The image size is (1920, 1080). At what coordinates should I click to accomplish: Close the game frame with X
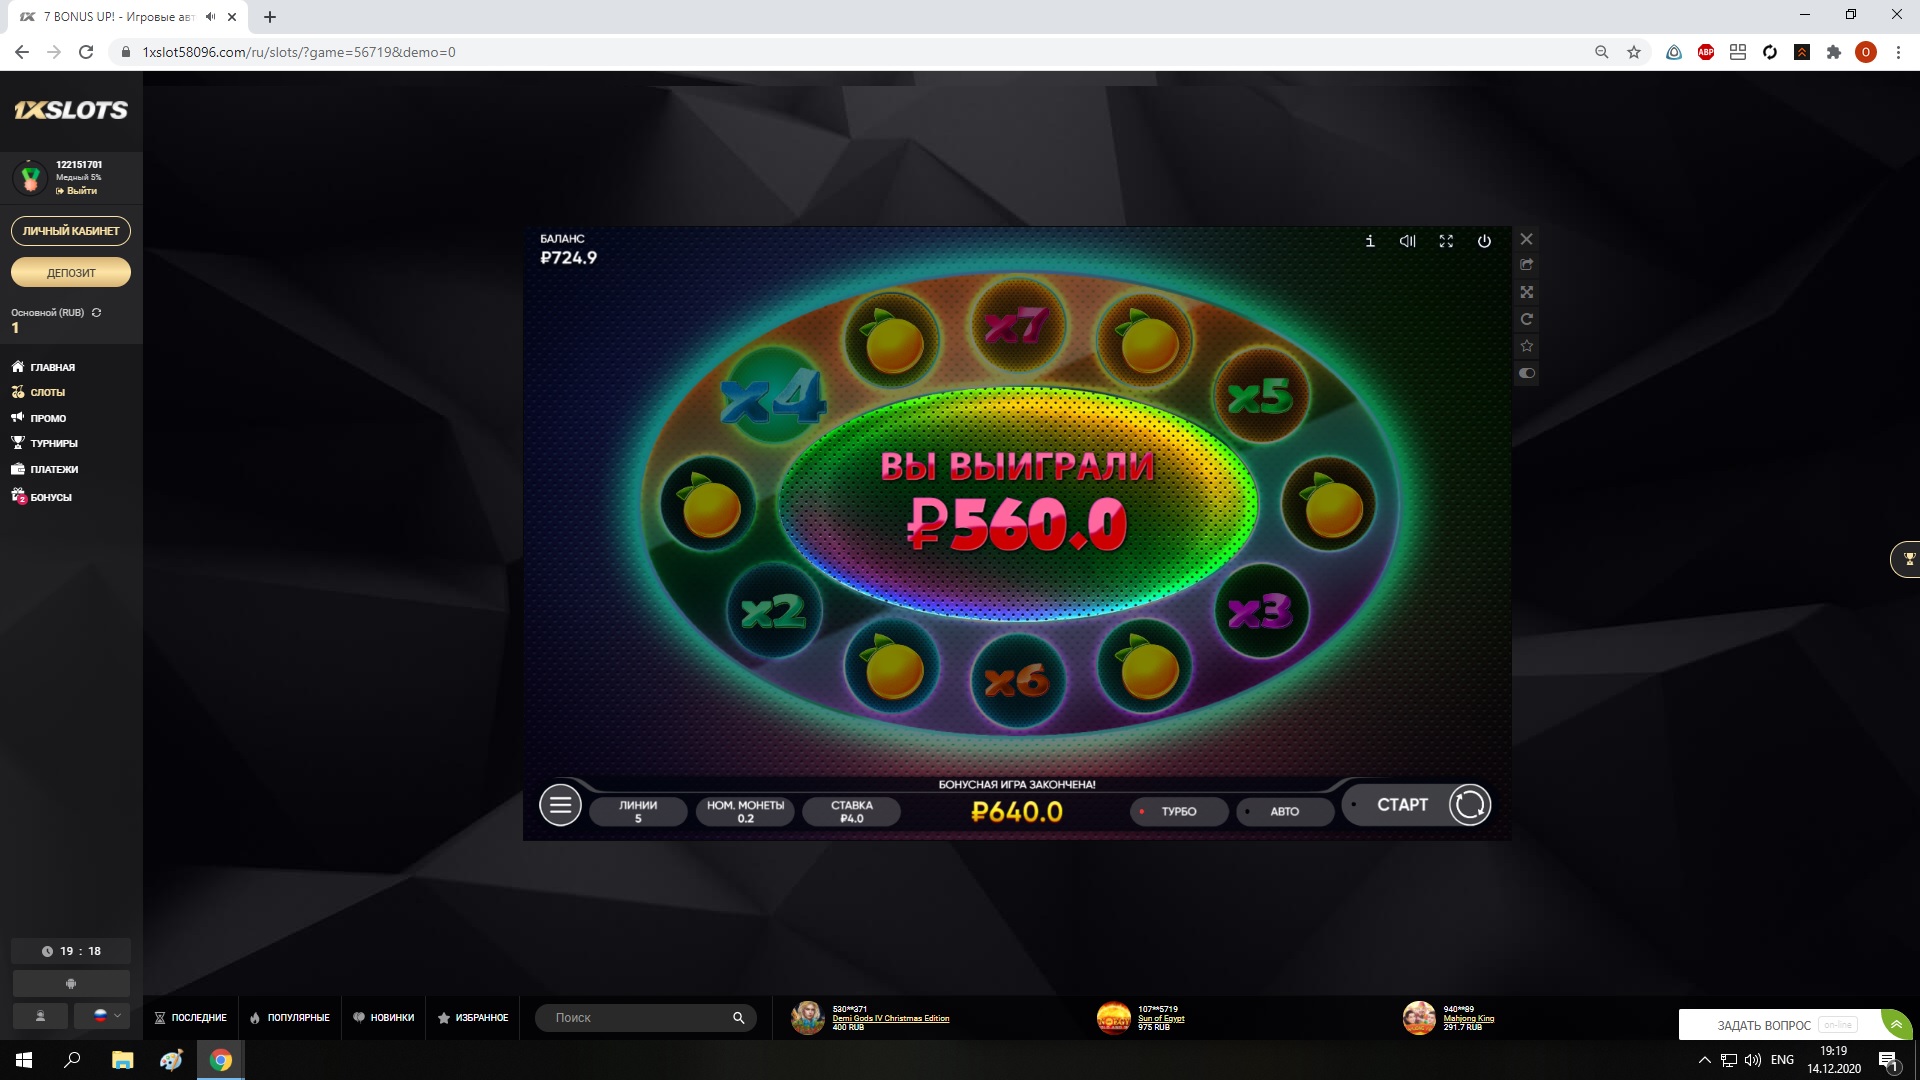point(1526,239)
